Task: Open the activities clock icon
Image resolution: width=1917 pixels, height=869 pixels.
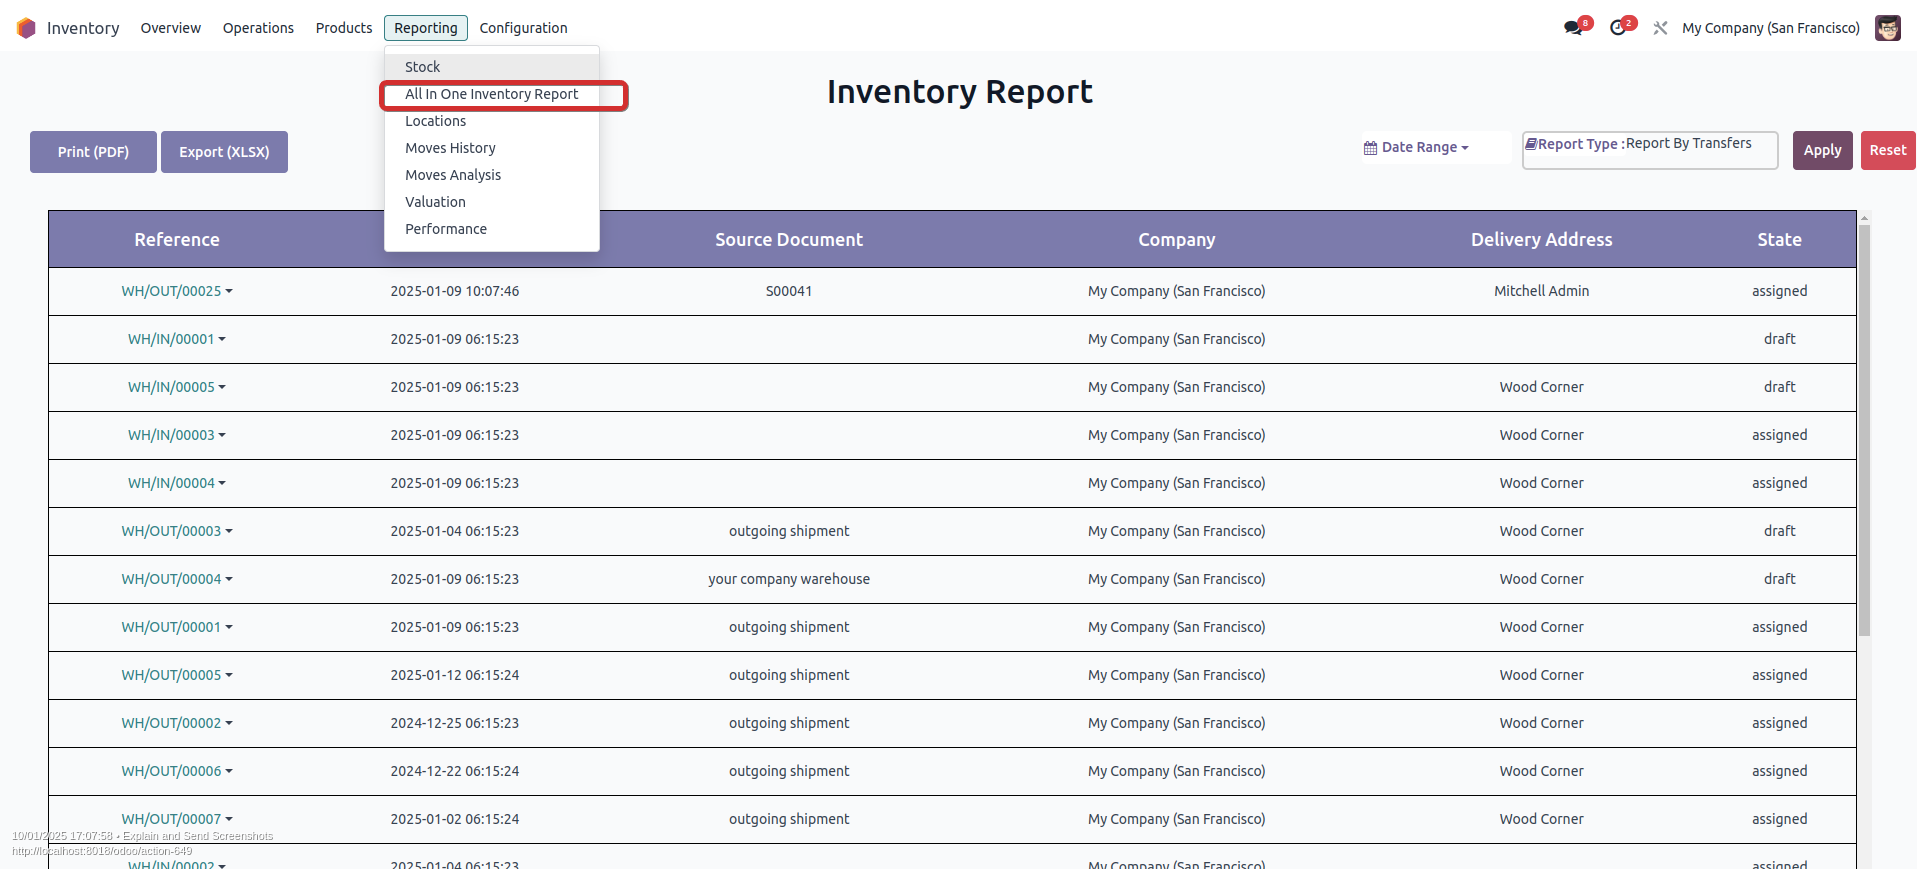Action: pos(1618,28)
